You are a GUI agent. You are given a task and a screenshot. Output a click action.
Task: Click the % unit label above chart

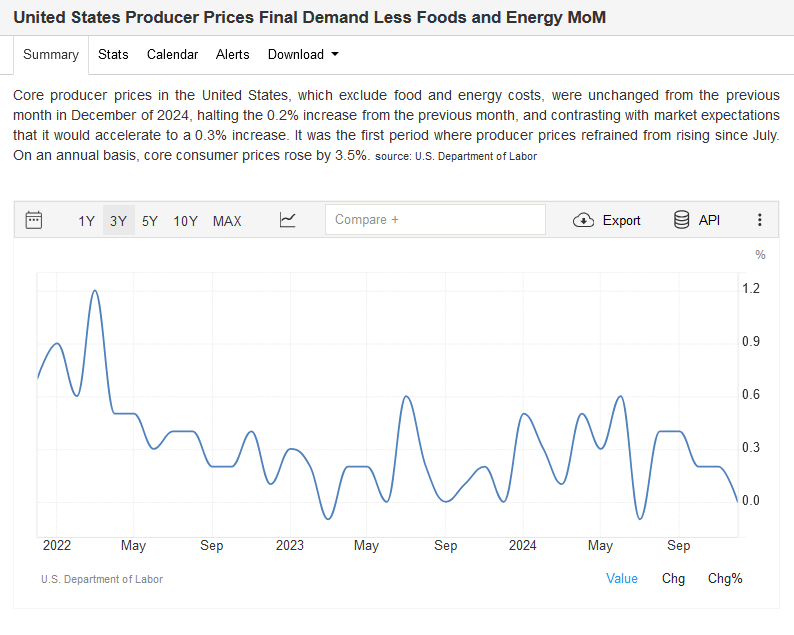(x=760, y=255)
